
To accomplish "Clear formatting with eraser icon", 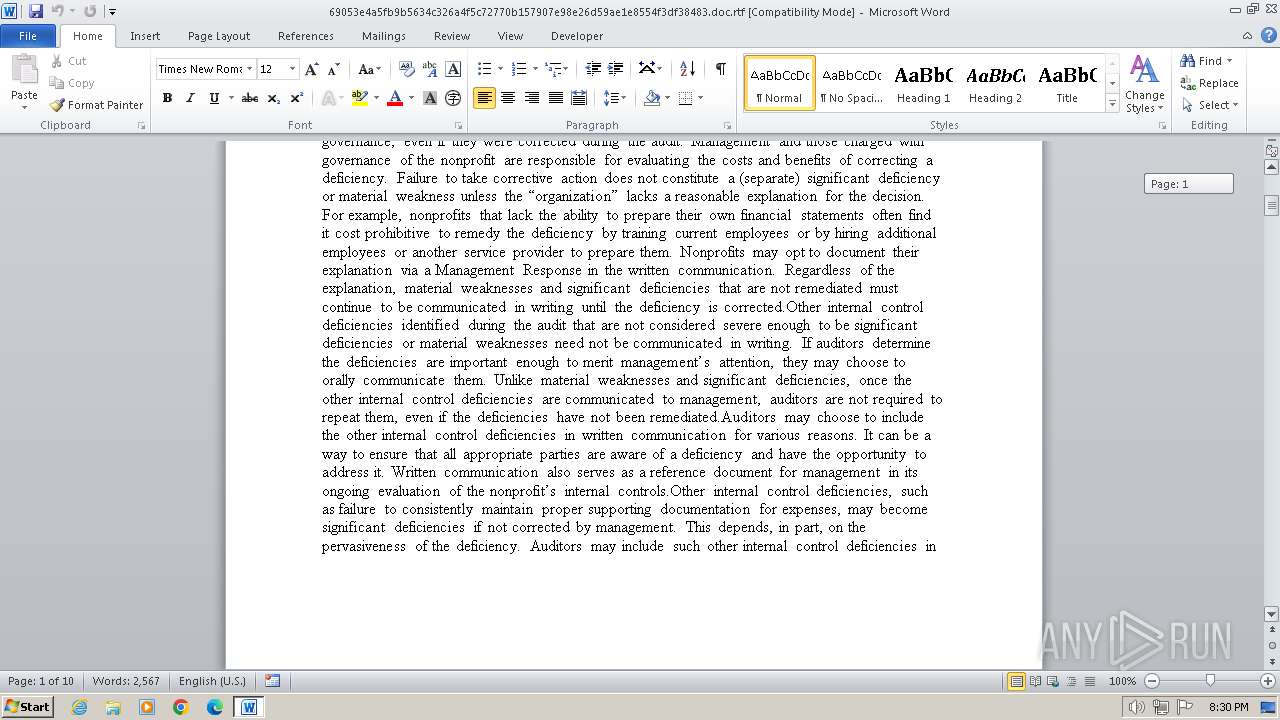I will pos(407,69).
